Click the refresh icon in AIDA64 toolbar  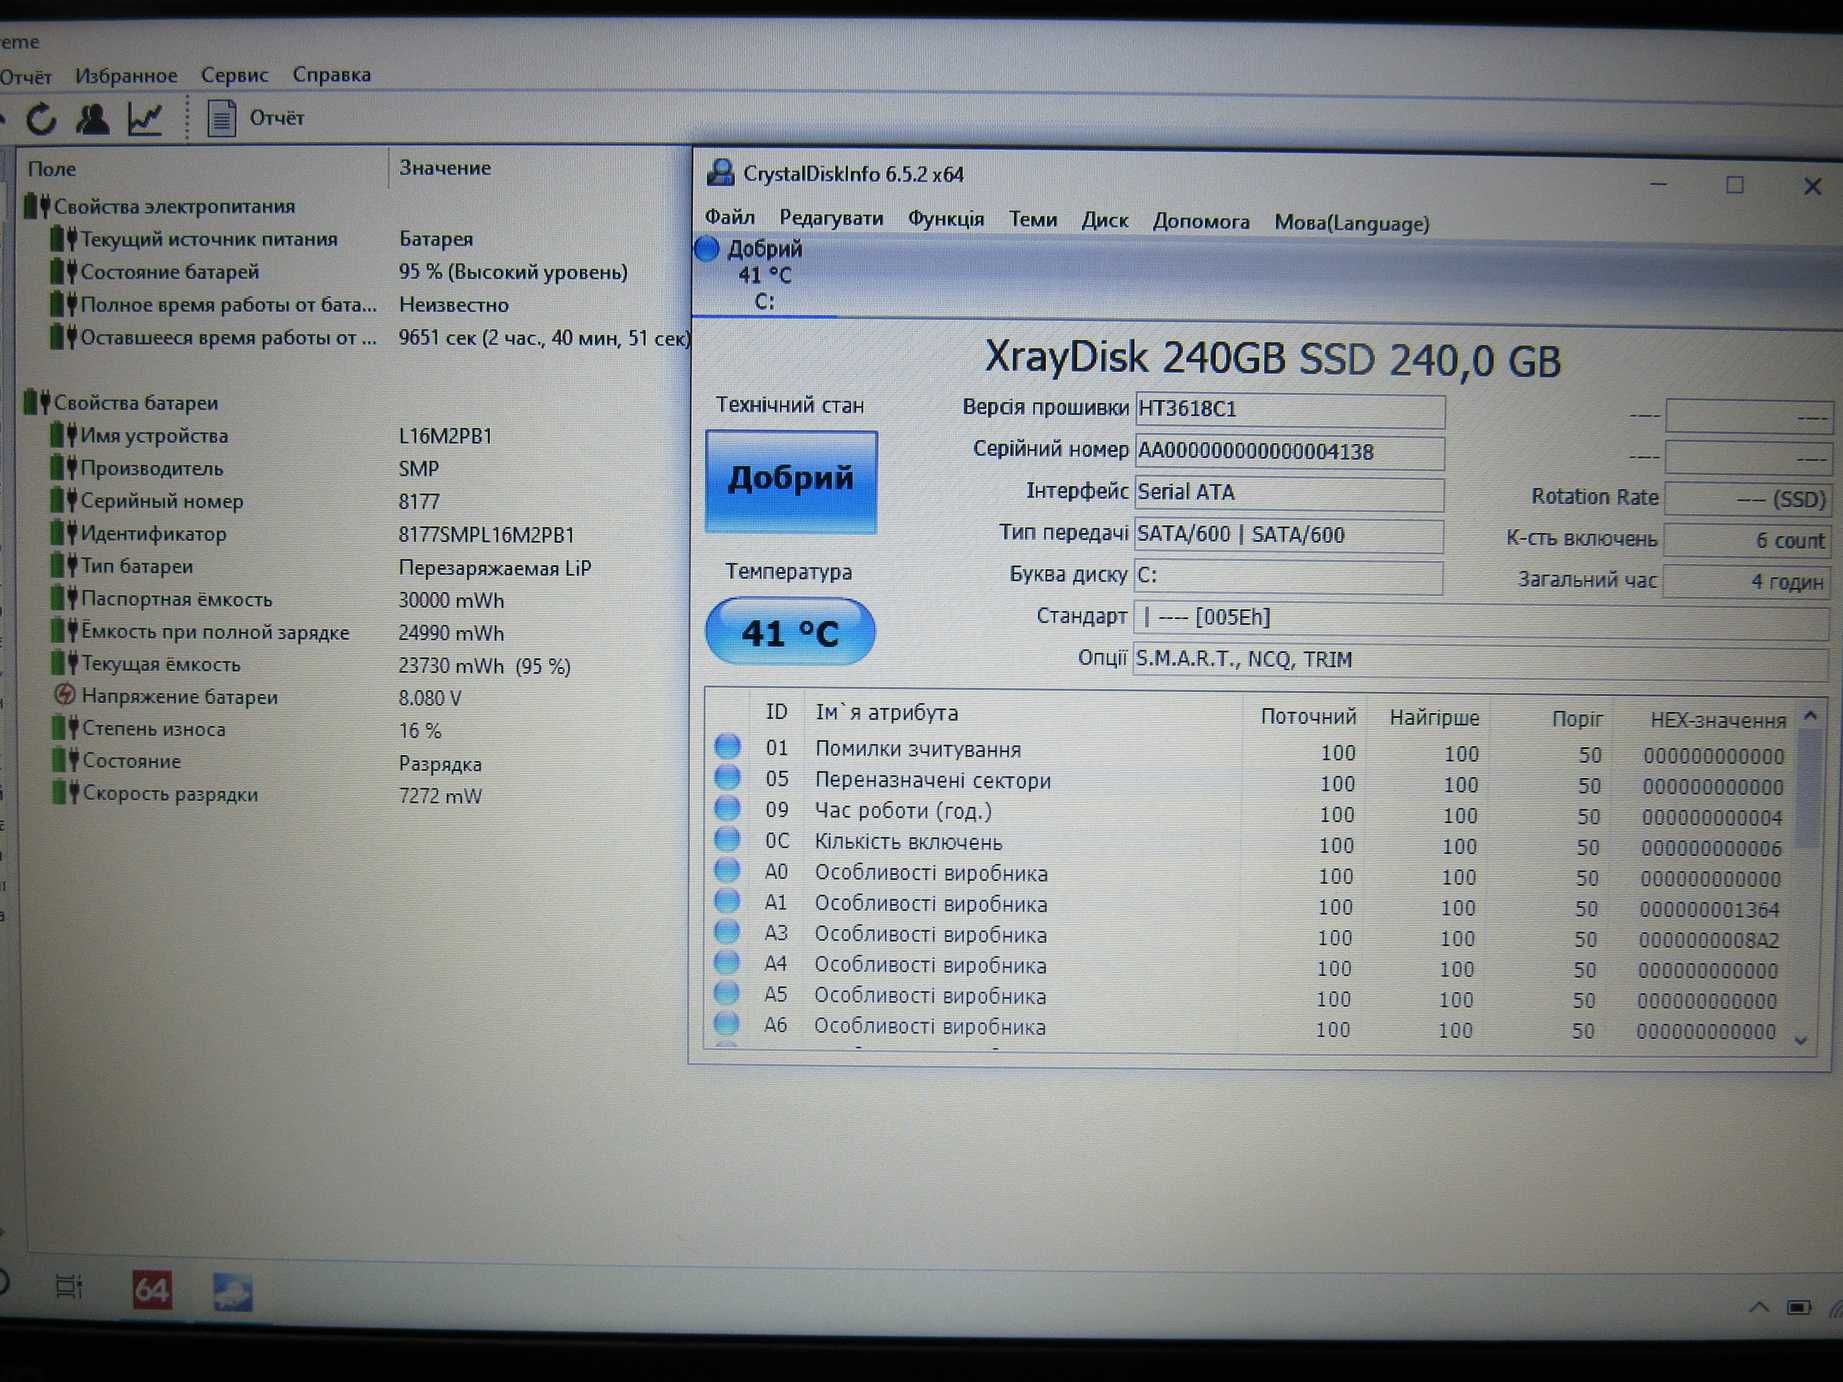point(41,119)
